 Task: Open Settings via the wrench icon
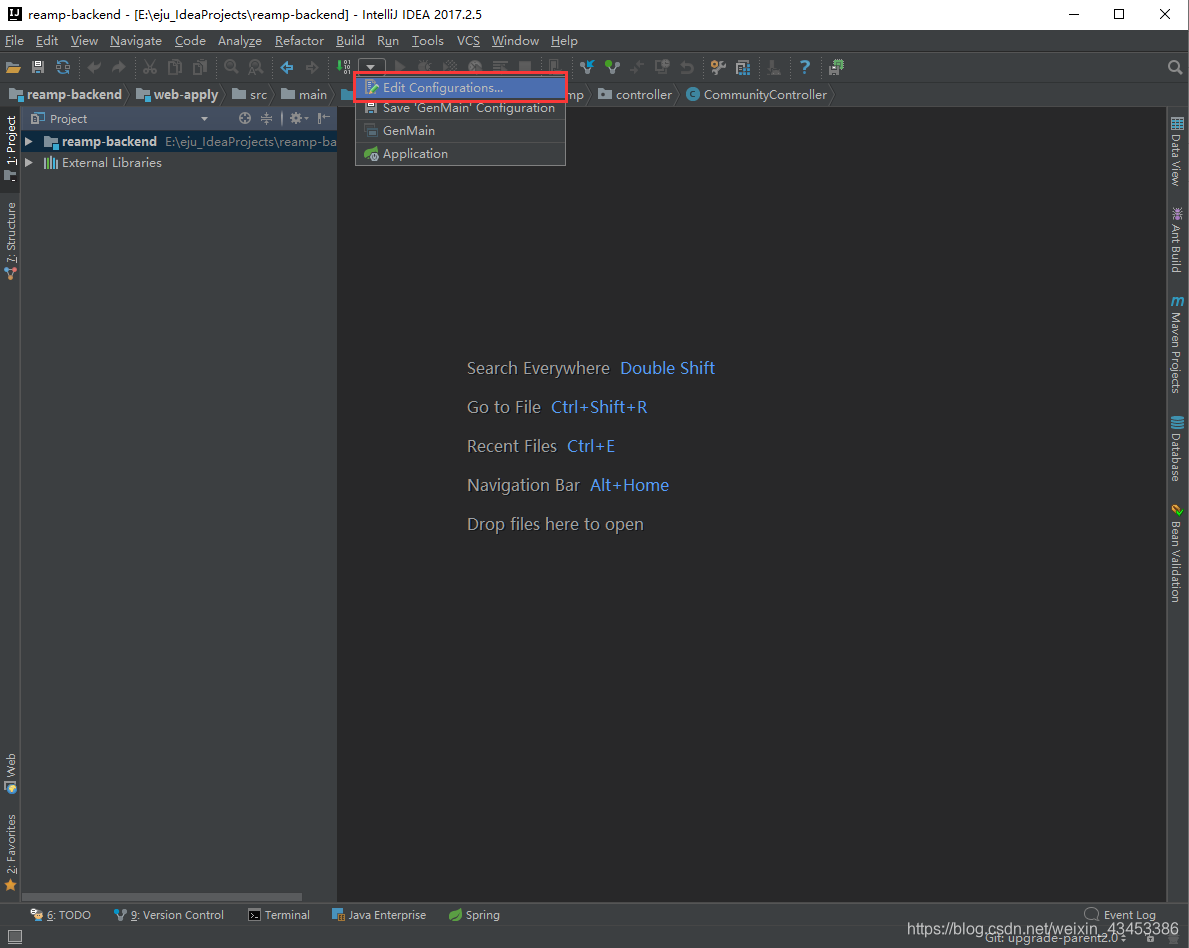(718, 67)
